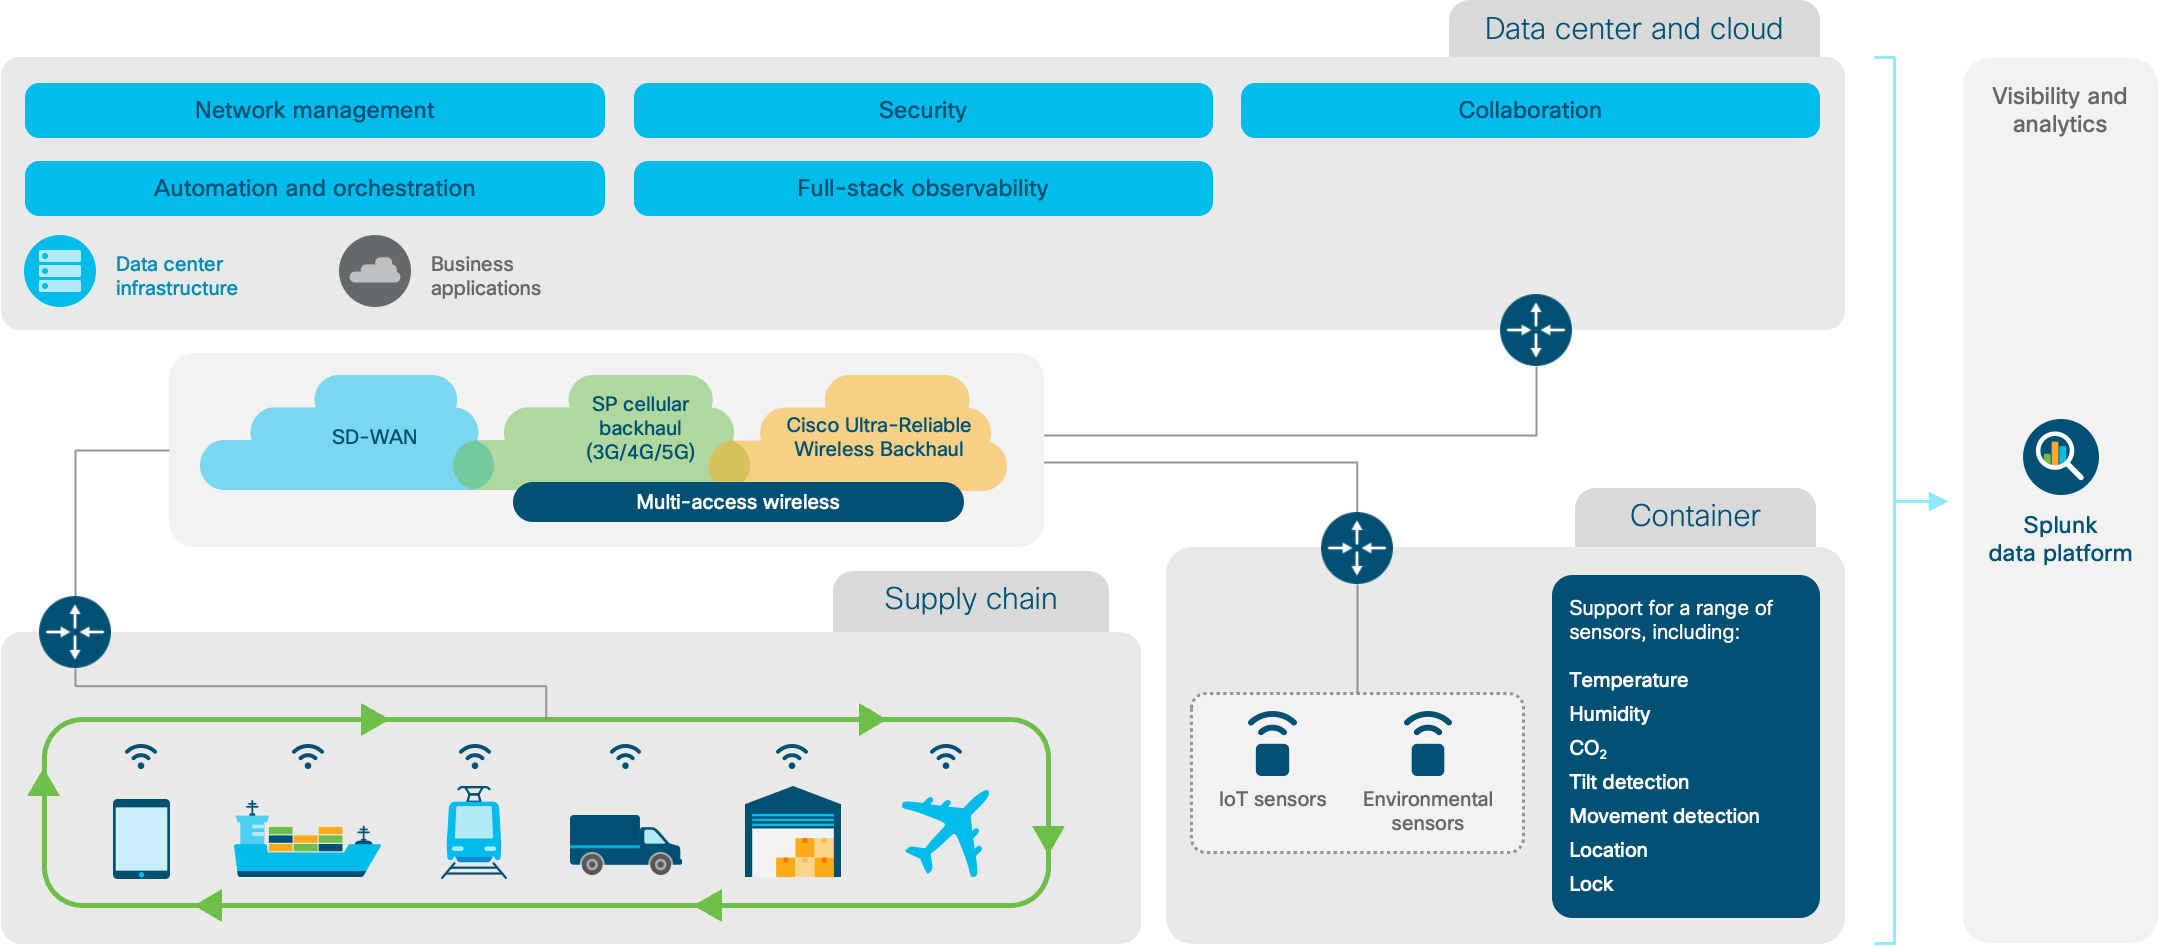Click the IoT sensors label
This screenshot has width=2160, height=946.
1272,799
